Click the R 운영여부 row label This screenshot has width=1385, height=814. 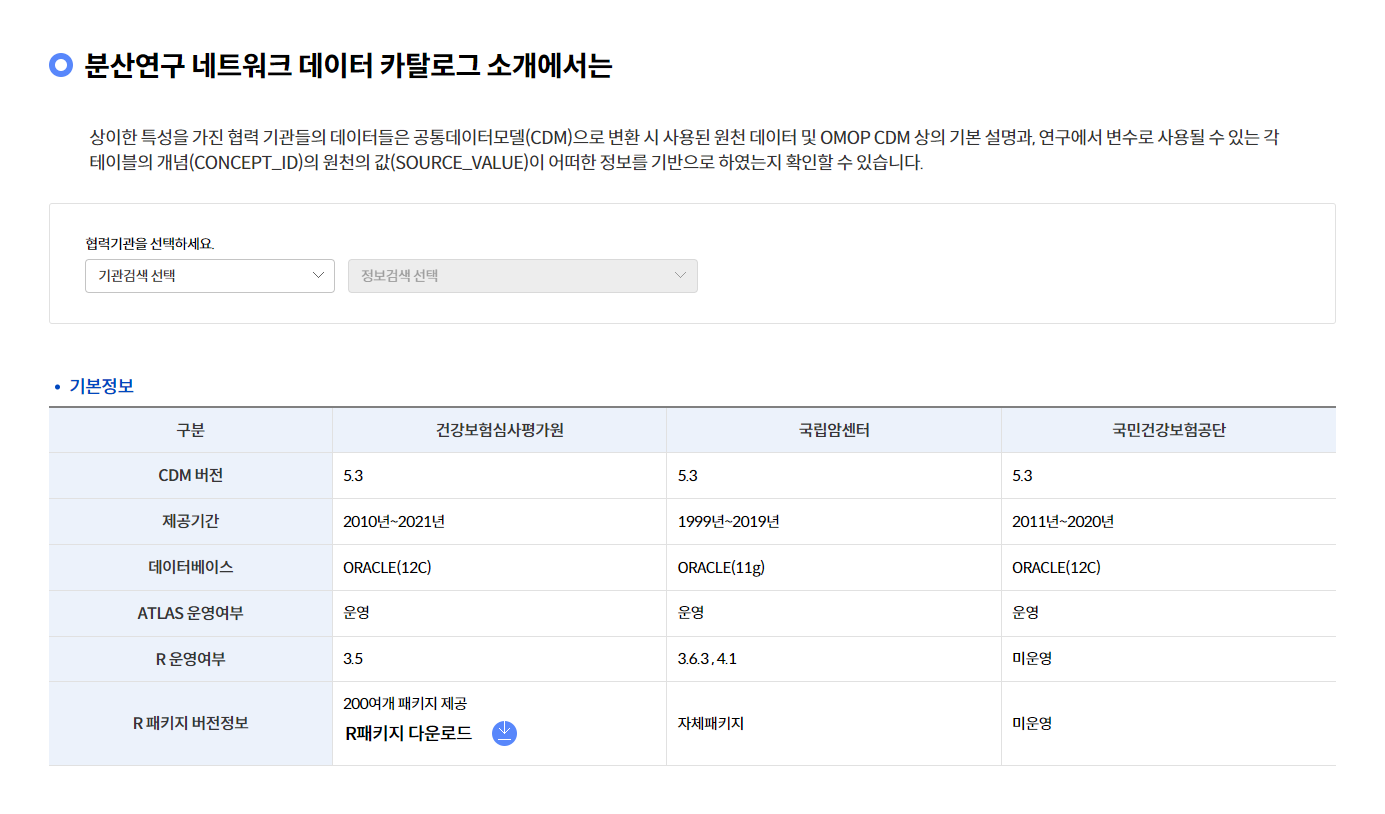click(x=190, y=659)
